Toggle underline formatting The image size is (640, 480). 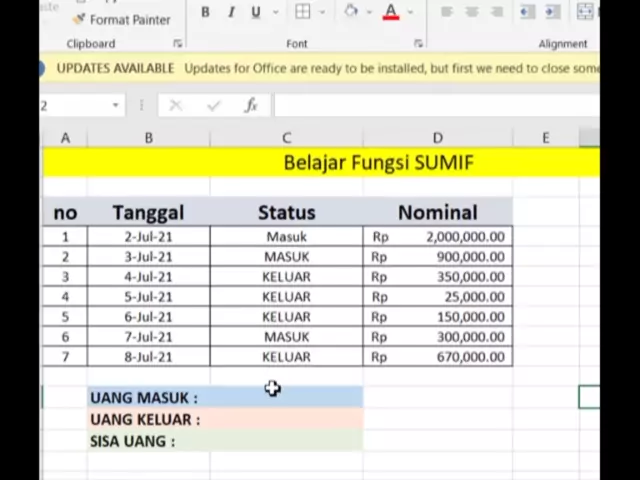click(x=255, y=12)
